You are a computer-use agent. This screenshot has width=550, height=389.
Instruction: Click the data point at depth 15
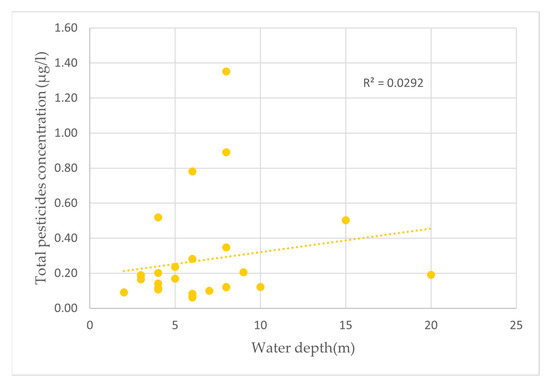pos(346,220)
